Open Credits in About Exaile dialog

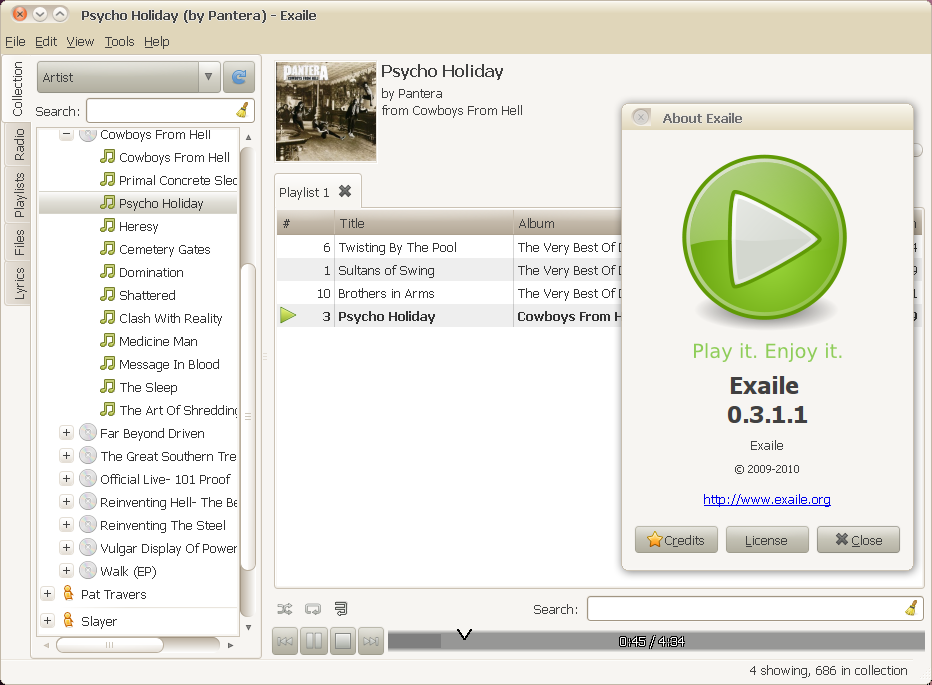pos(676,540)
